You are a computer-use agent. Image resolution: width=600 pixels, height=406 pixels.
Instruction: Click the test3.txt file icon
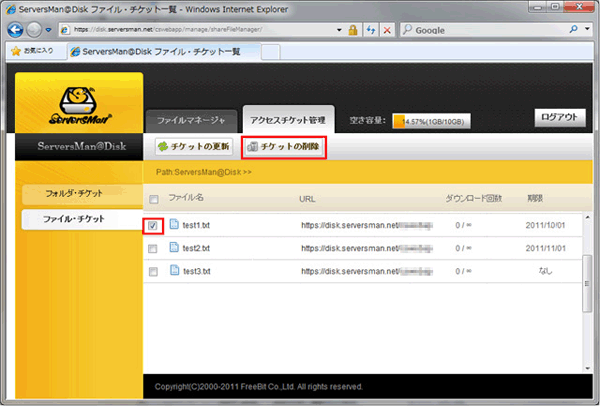(x=173, y=271)
